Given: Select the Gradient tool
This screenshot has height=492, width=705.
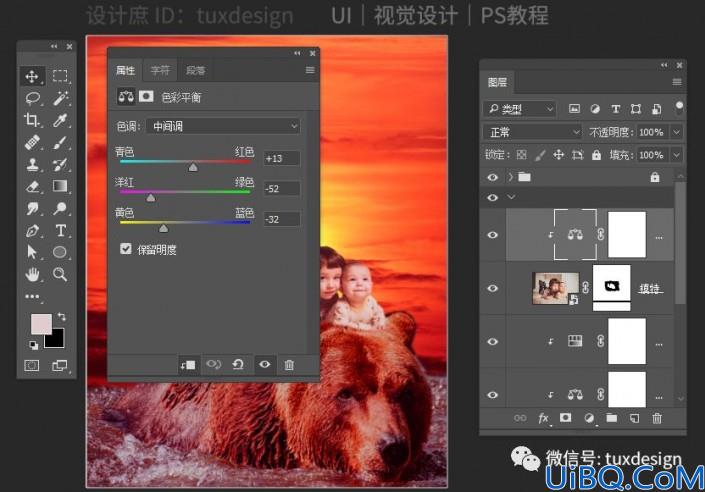Looking at the screenshot, I should coord(60,186).
